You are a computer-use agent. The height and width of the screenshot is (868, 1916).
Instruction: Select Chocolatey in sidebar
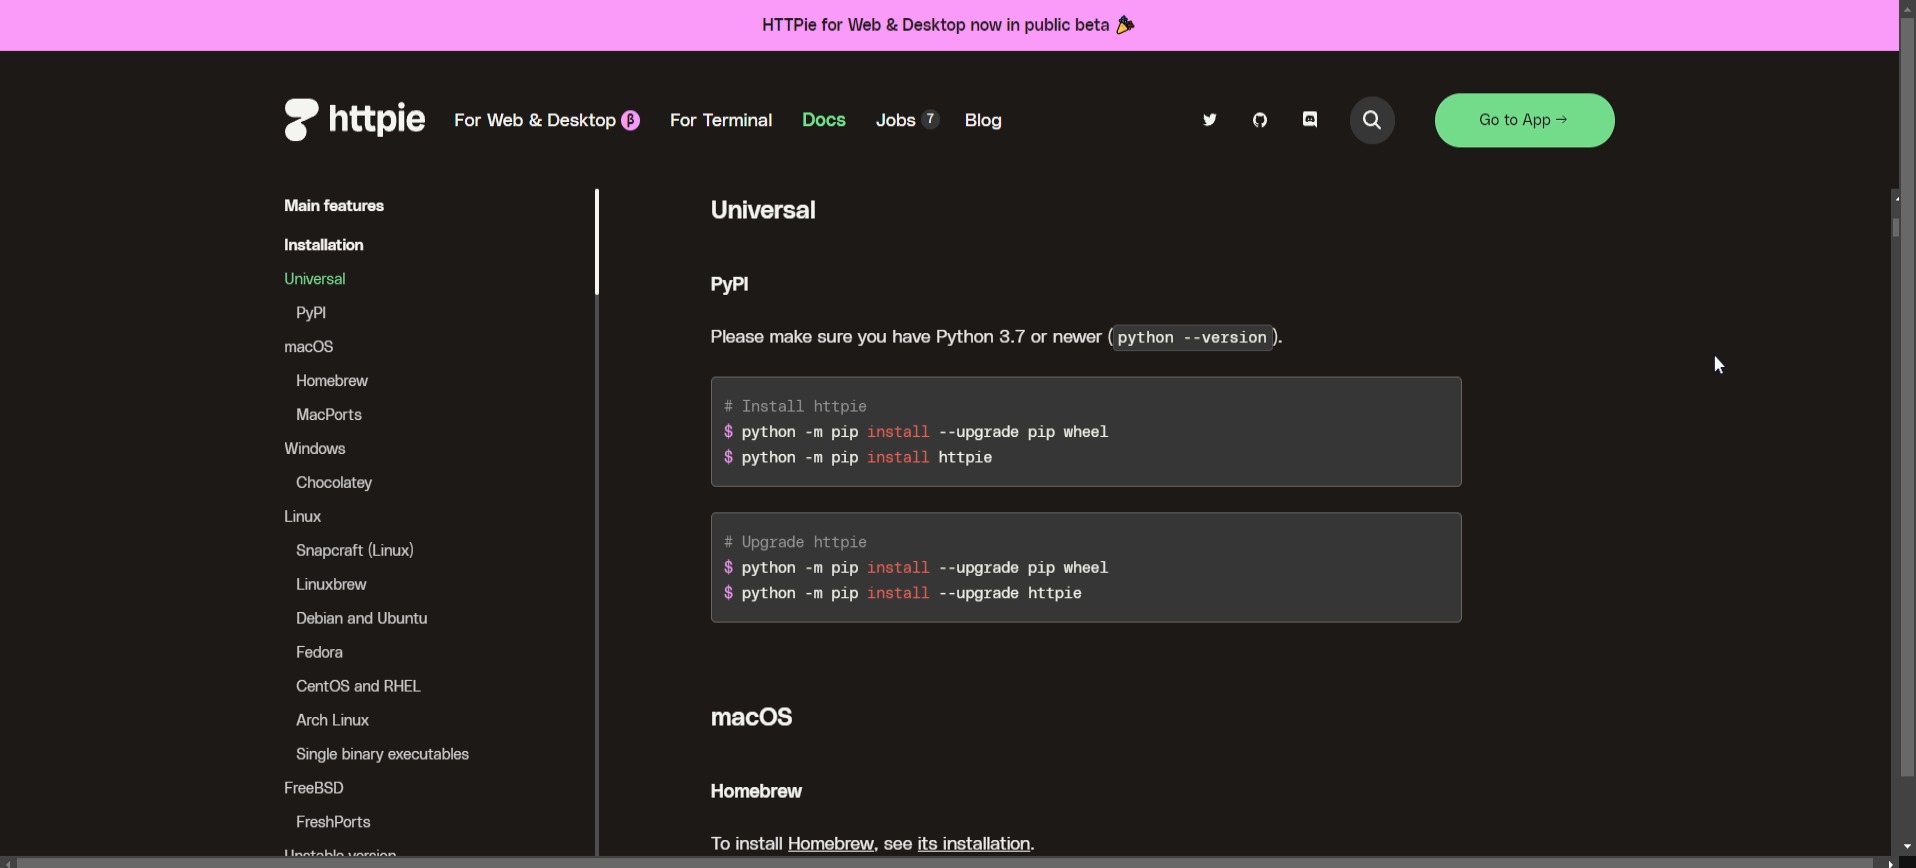tap(335, 484)
